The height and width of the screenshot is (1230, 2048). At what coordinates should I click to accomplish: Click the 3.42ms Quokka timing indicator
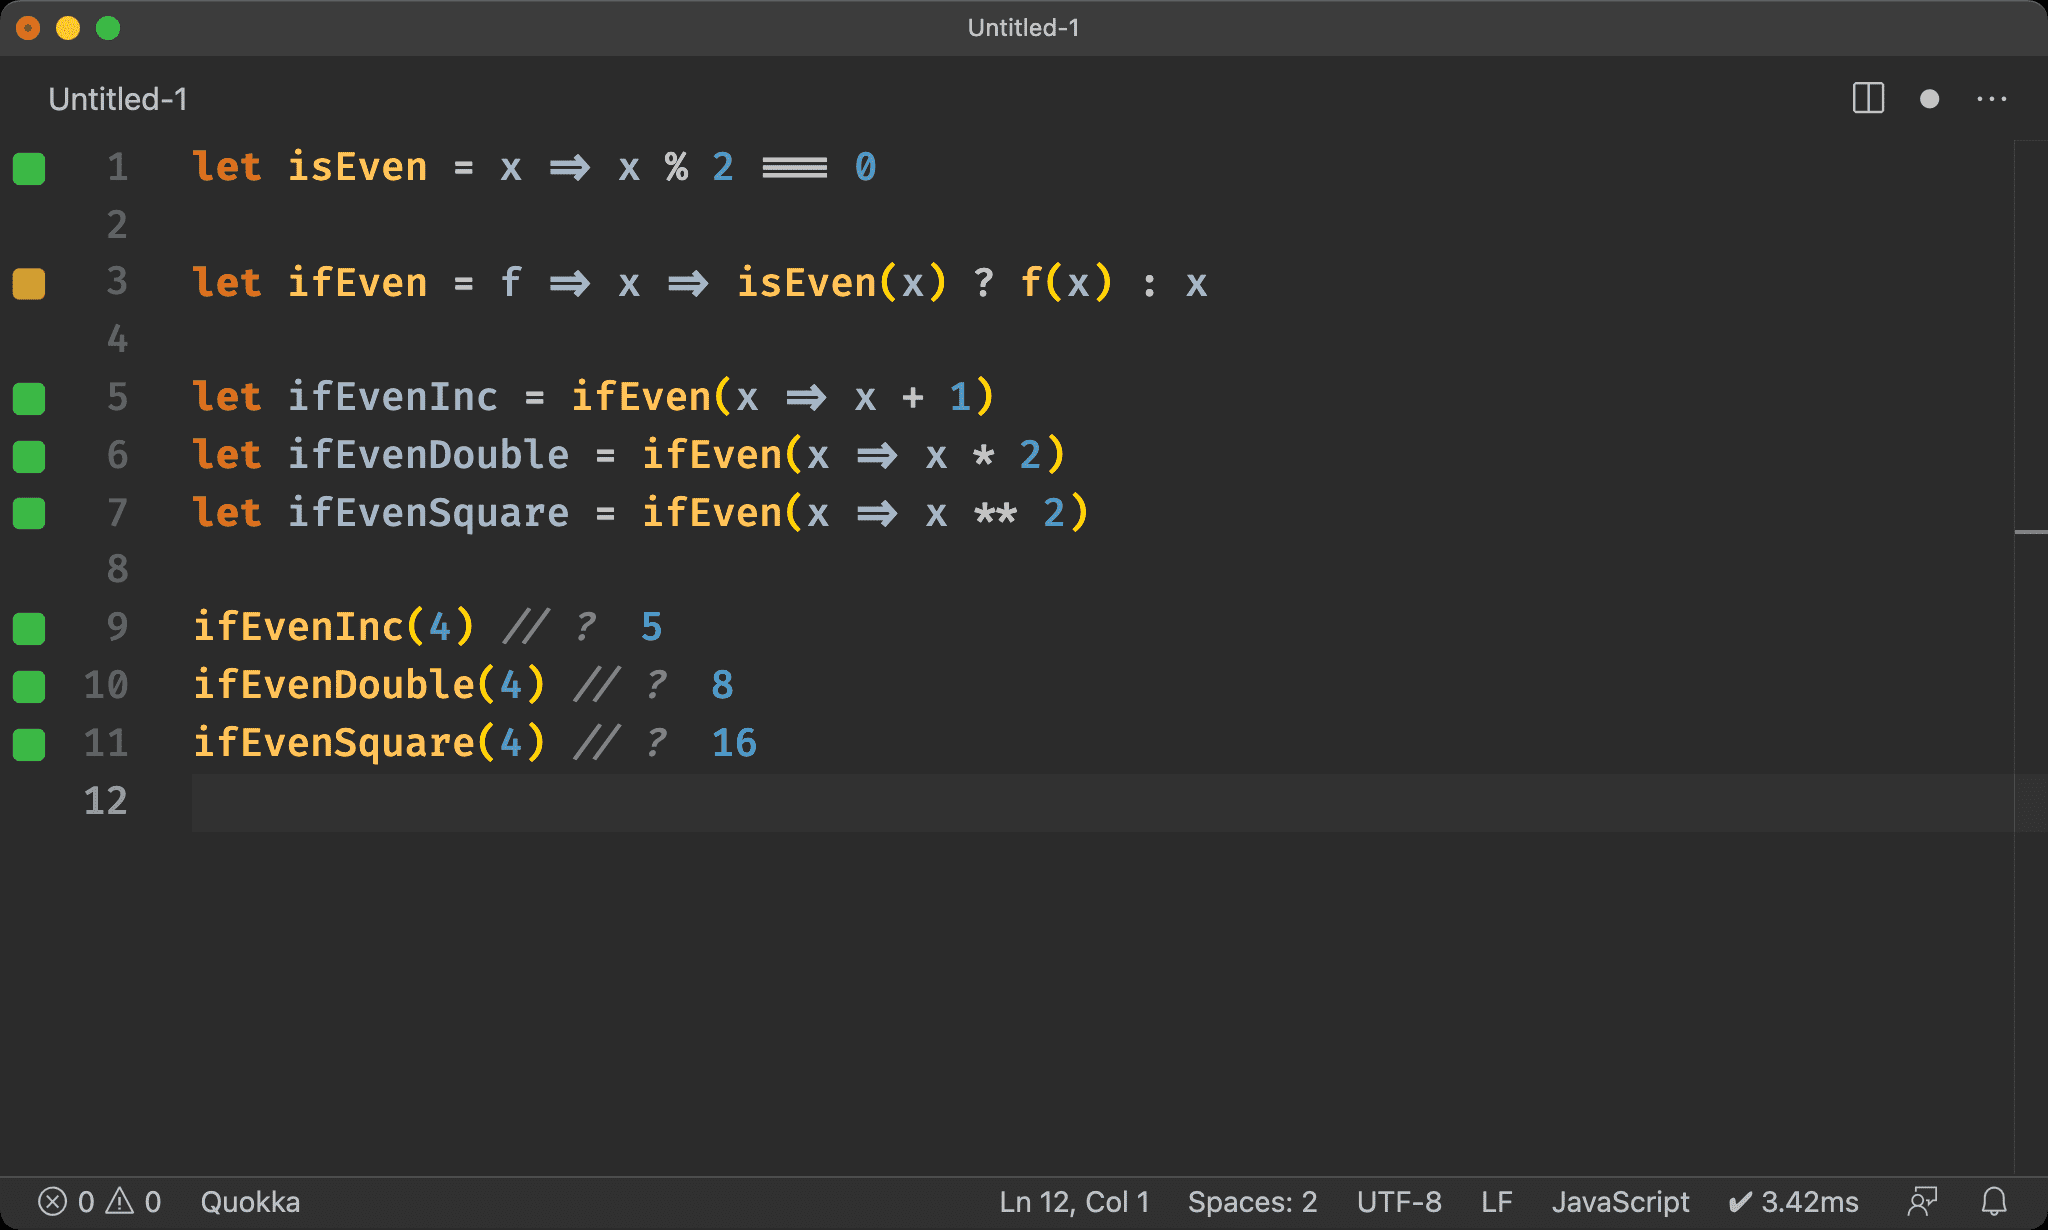point(1793,1201)
